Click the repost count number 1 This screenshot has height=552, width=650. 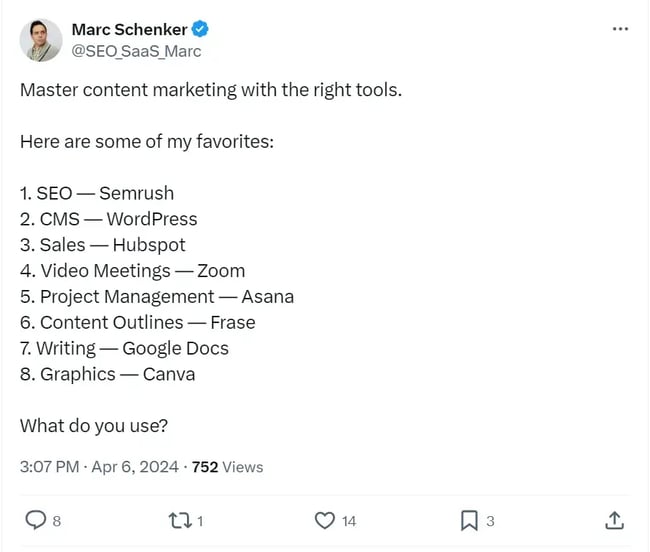pos(201,521)
